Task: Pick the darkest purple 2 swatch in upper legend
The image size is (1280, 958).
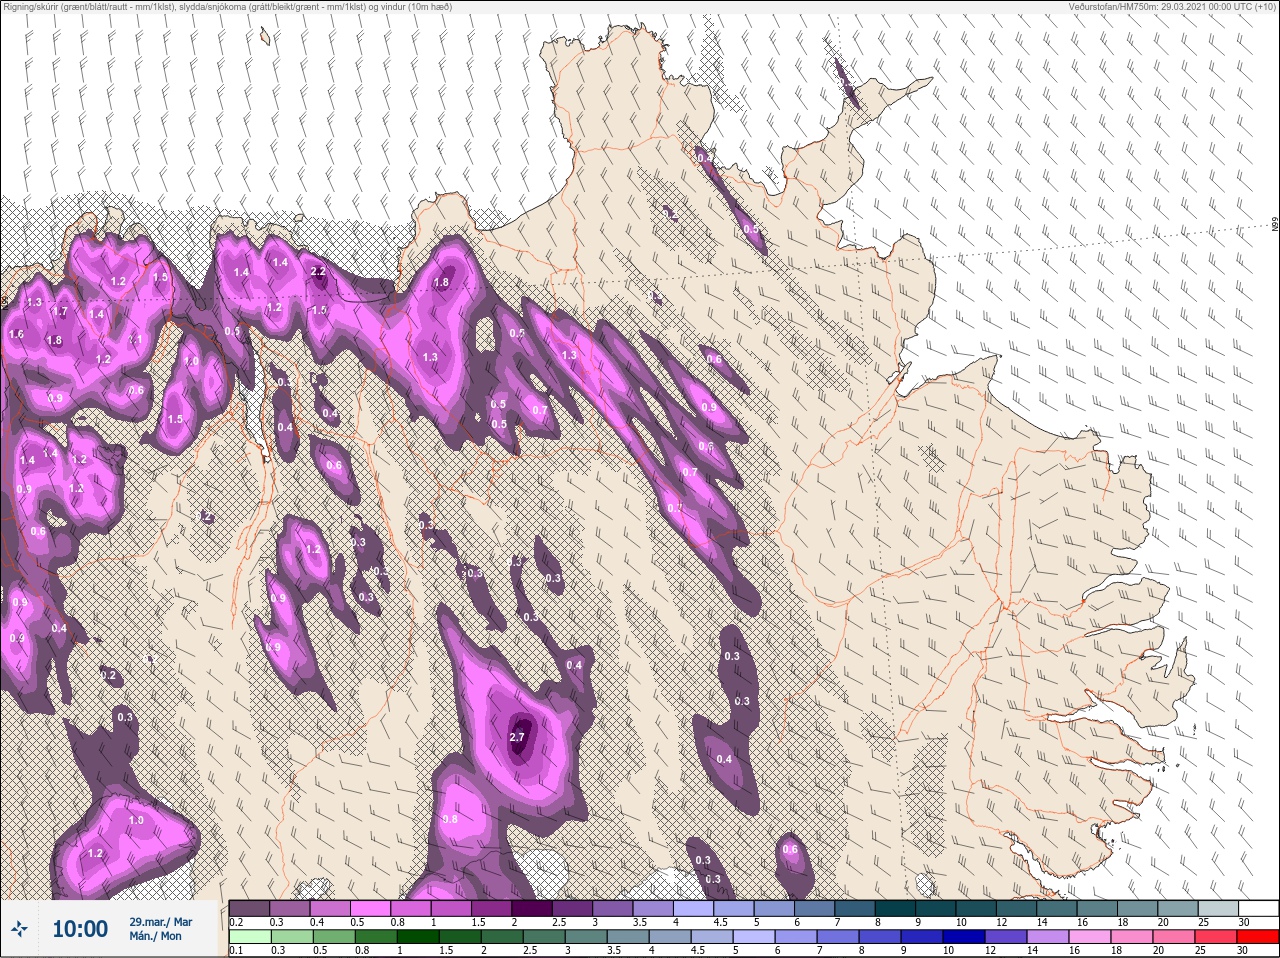Action: pos(532,908)
